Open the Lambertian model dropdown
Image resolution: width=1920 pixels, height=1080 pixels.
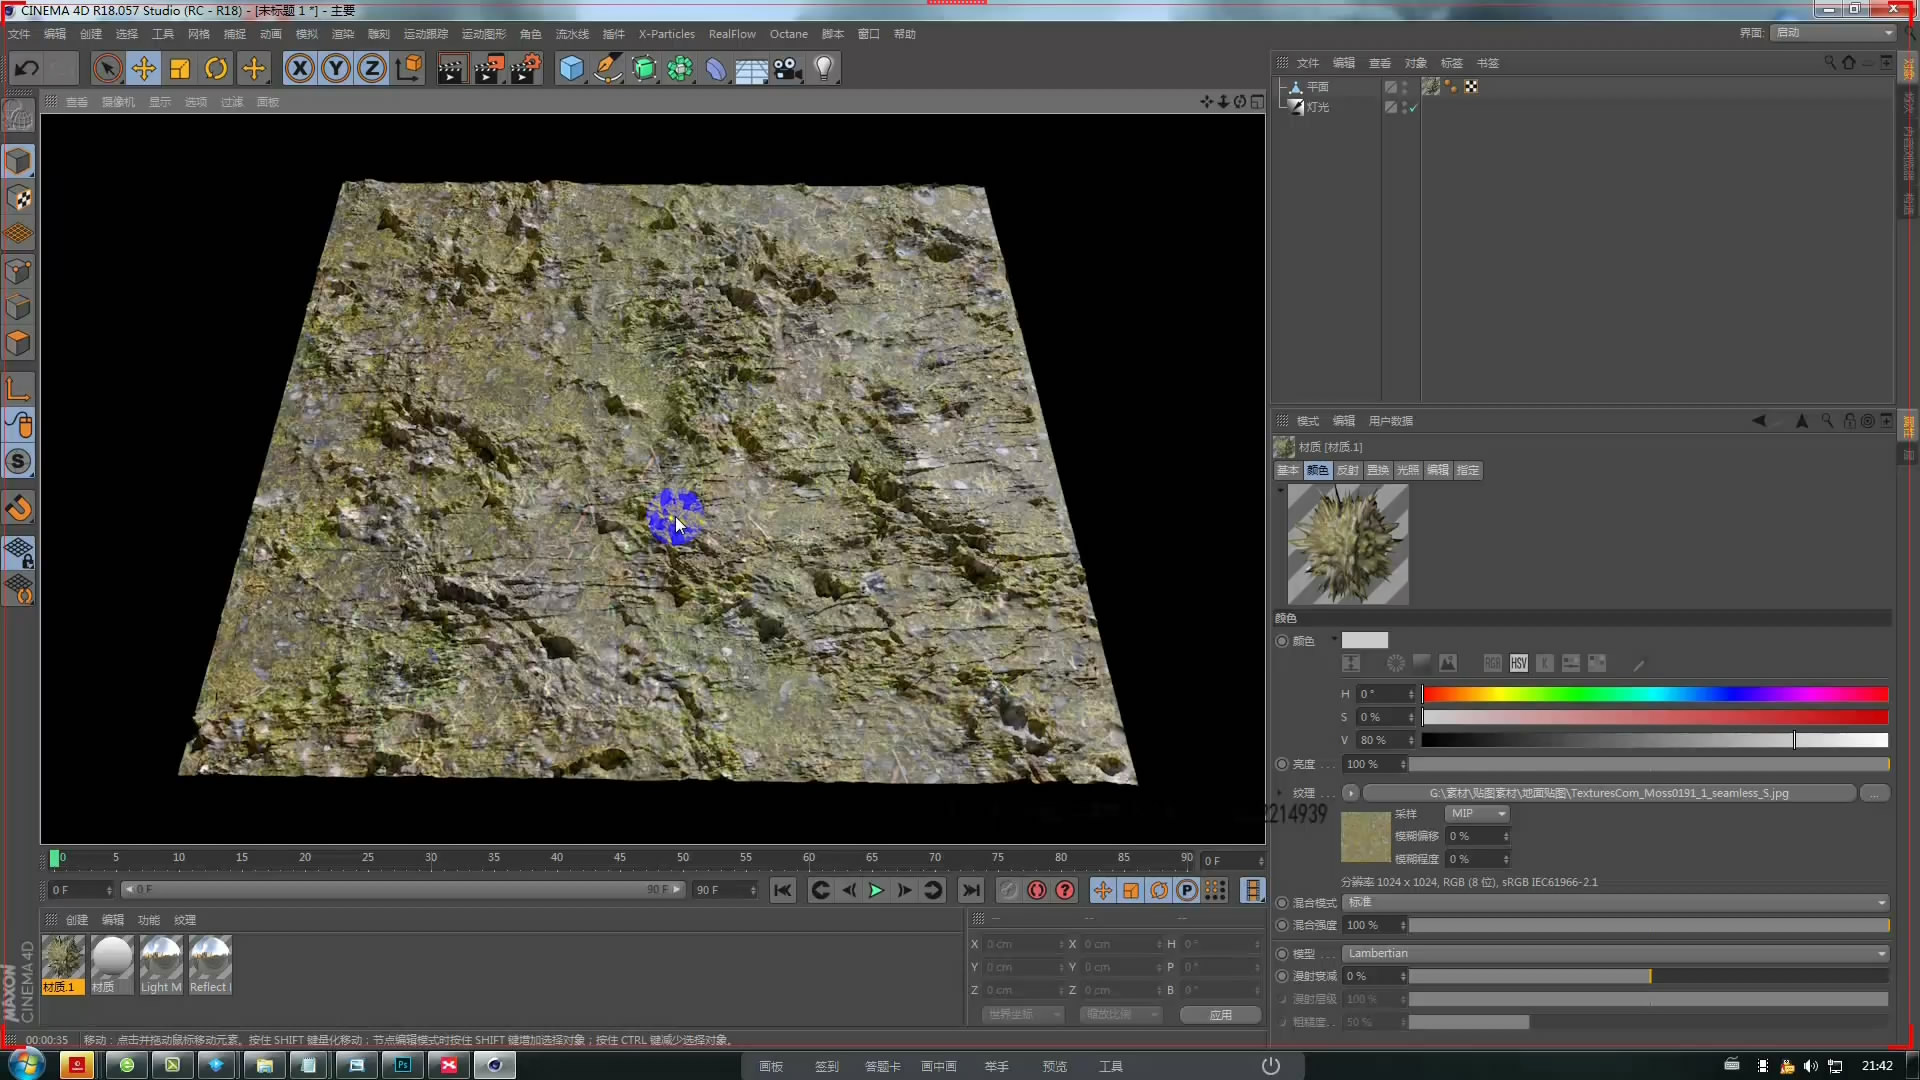point(1614,953)
